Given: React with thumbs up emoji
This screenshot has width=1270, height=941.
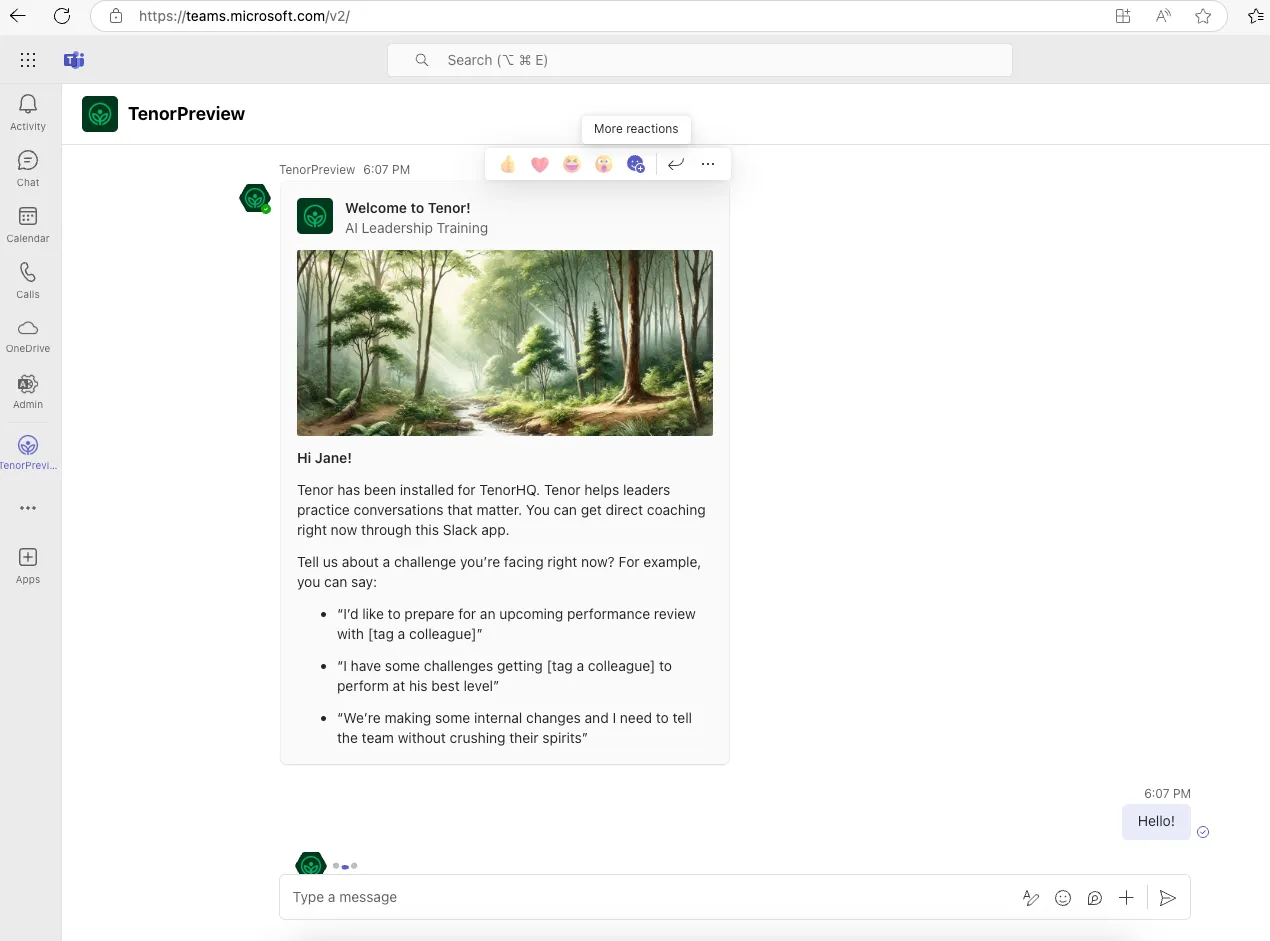Looking at the screenshot, I should coord(508,164).
